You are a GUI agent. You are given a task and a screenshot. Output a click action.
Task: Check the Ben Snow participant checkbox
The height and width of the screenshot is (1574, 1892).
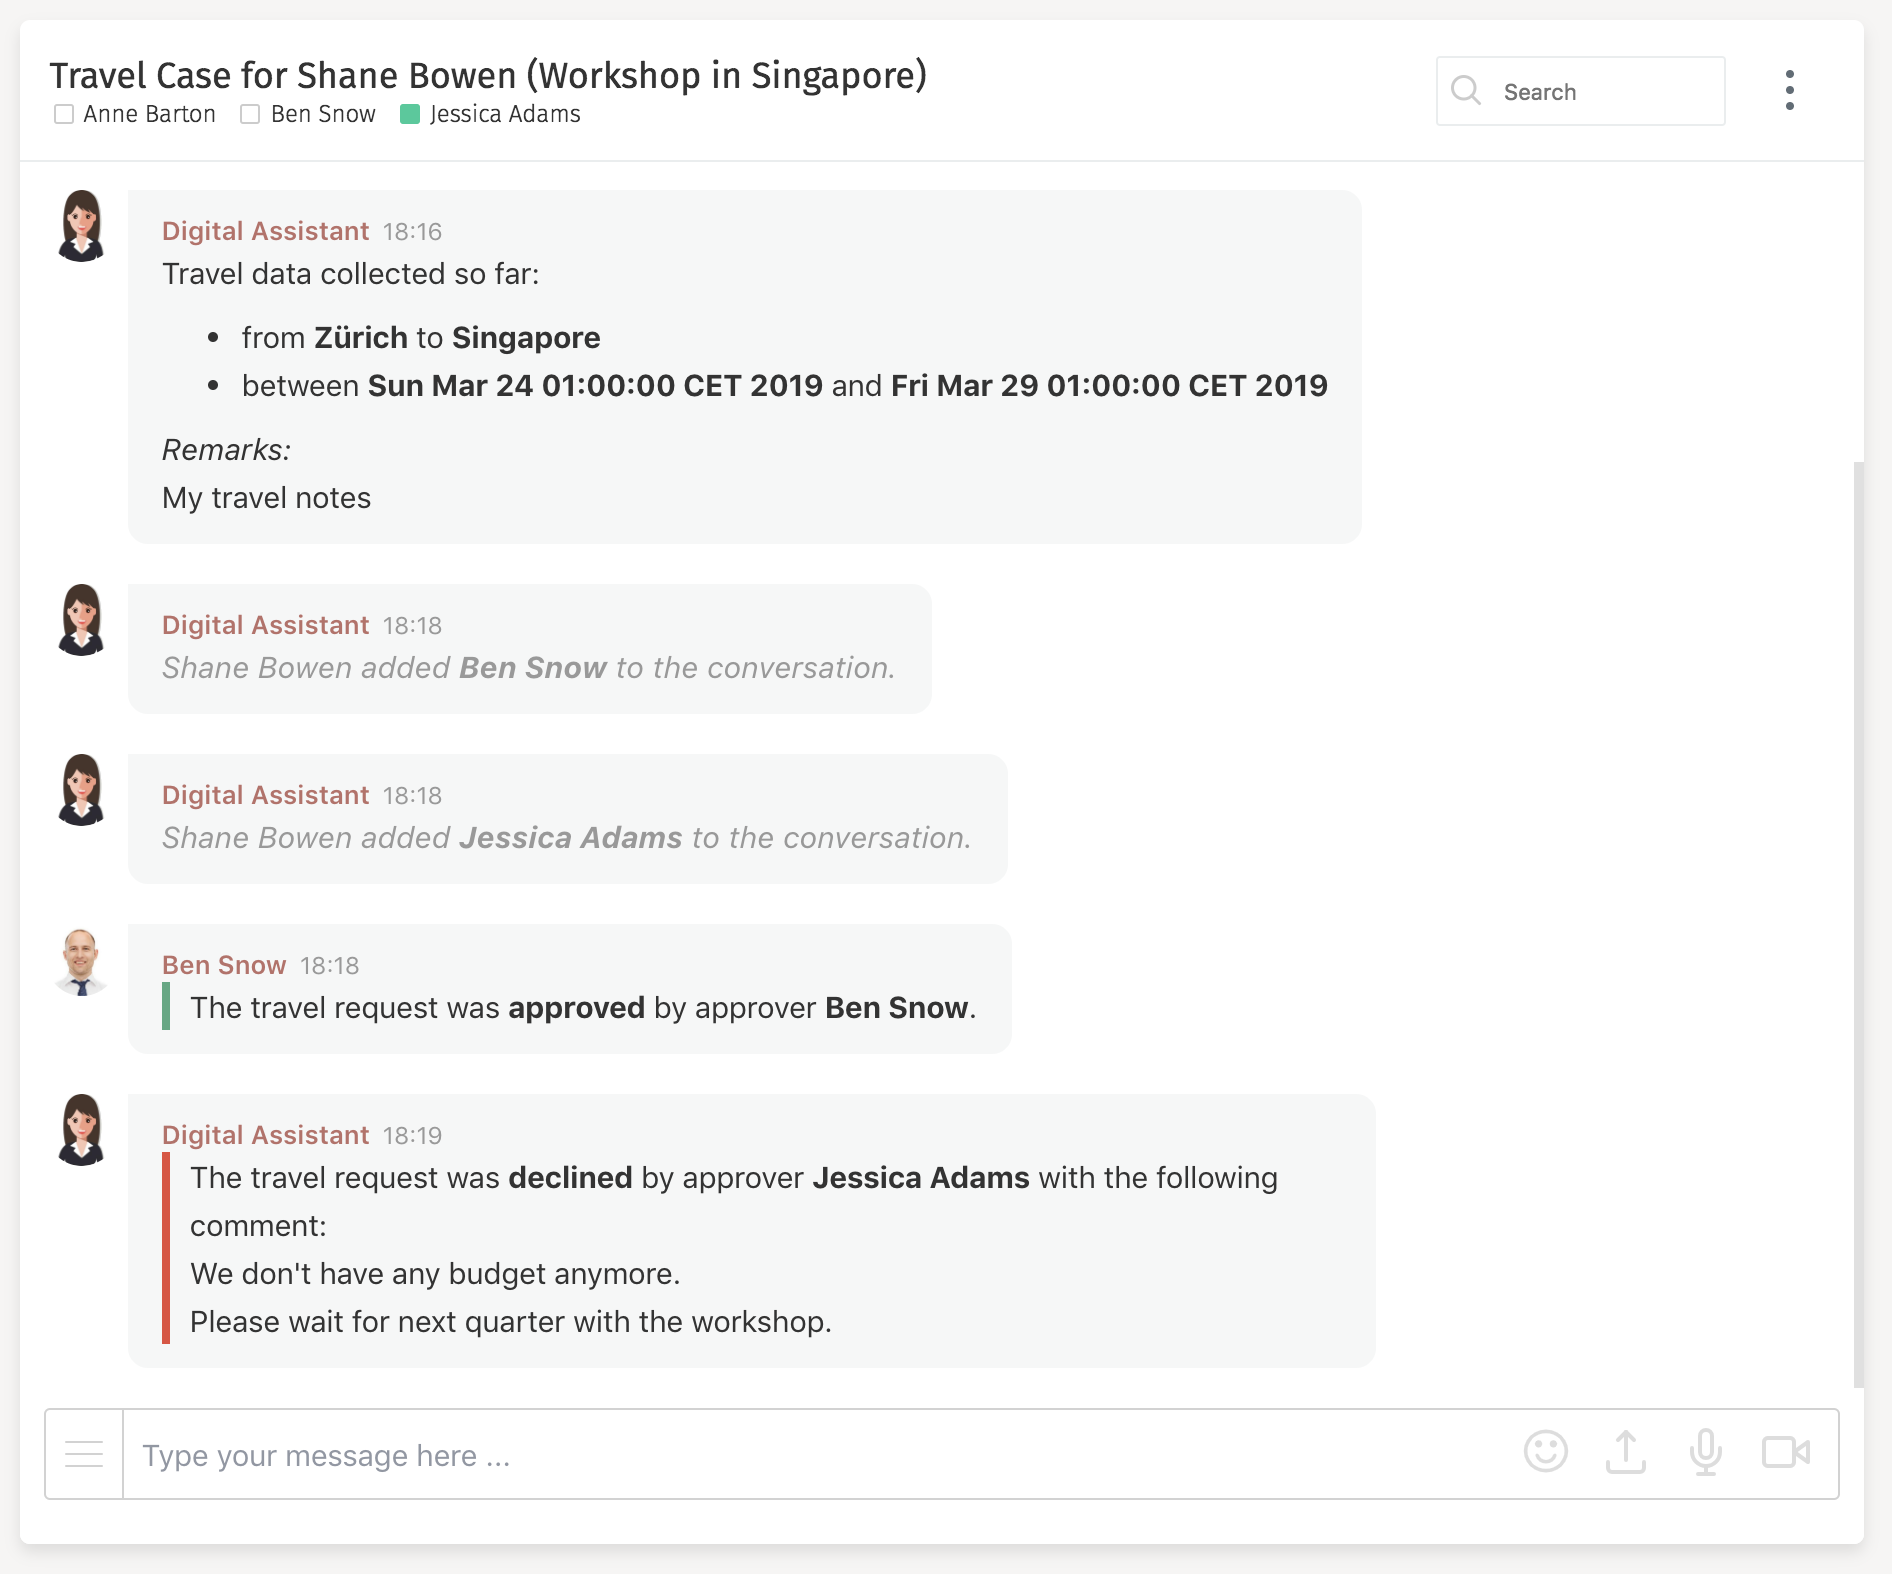[x=249, y=114]
